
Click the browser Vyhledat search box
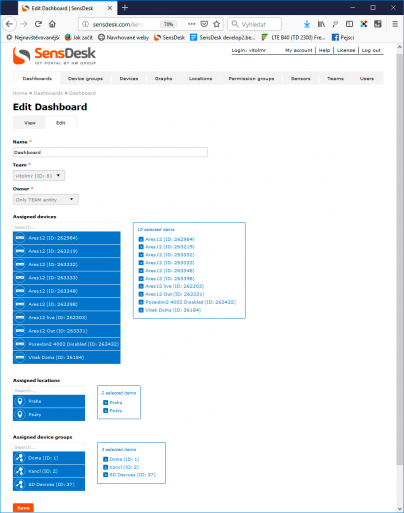(255, 24)
